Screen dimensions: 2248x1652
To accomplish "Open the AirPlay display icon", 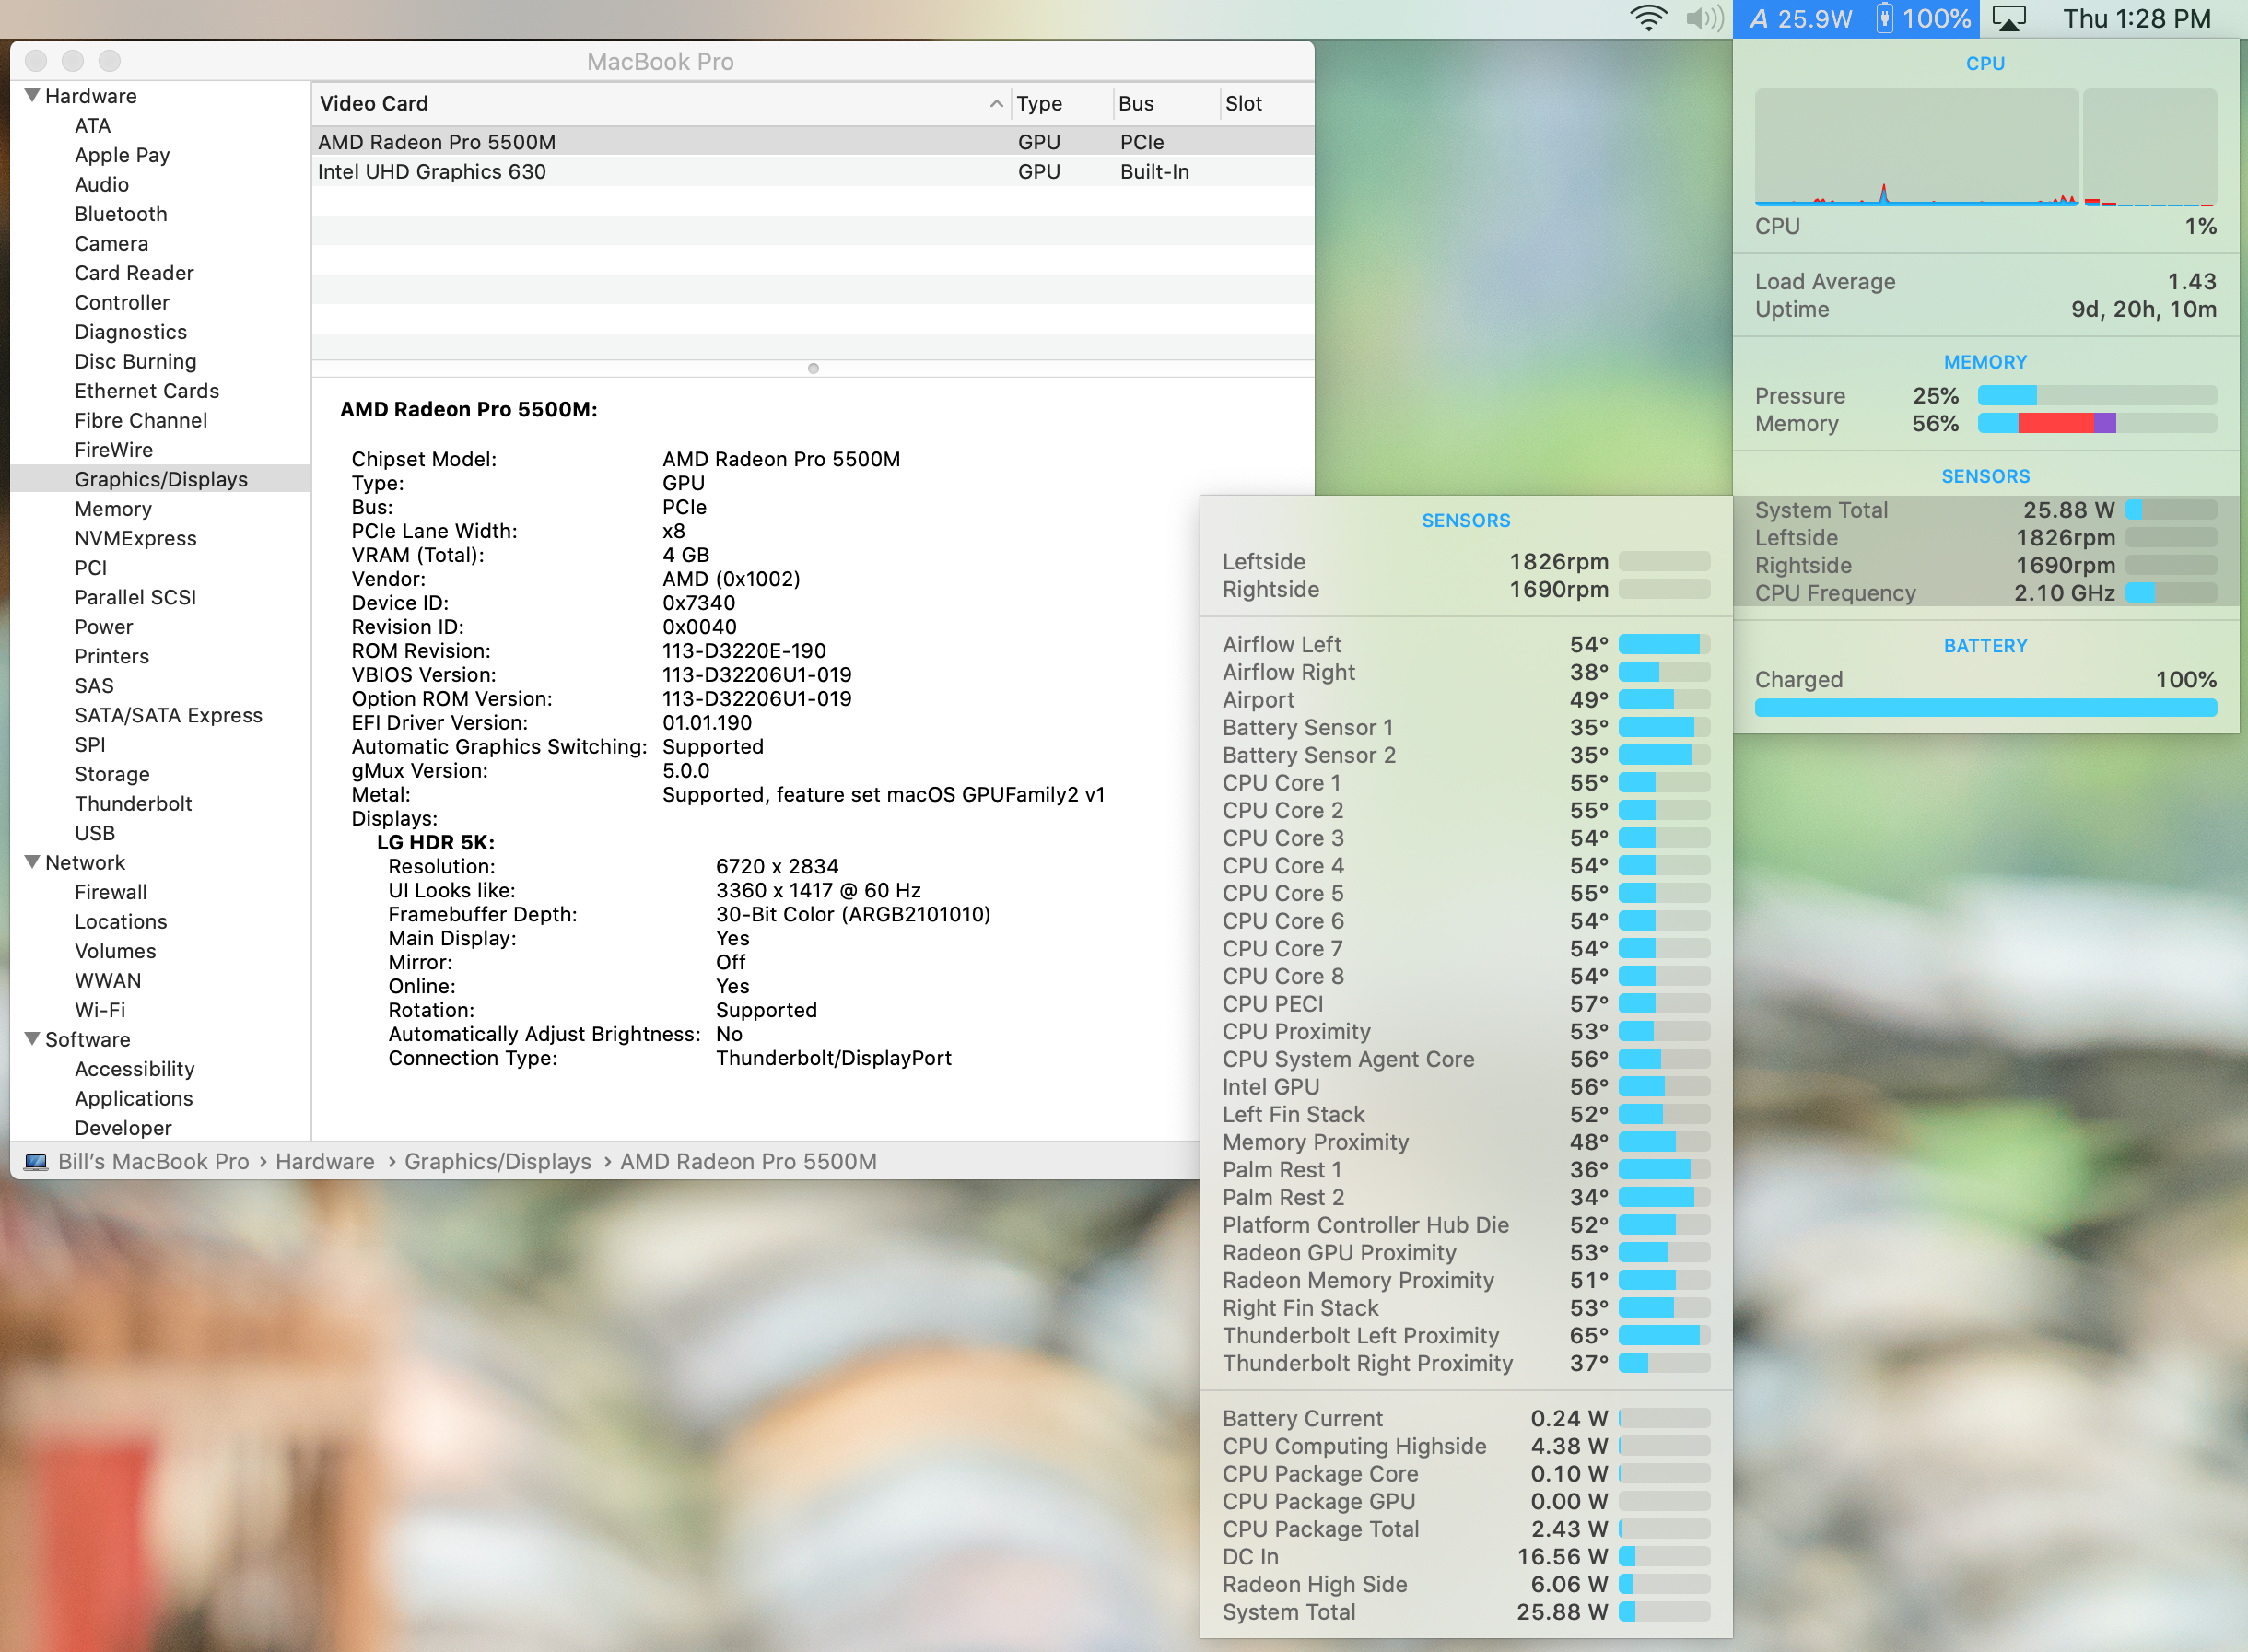I will click(2009, 18).
